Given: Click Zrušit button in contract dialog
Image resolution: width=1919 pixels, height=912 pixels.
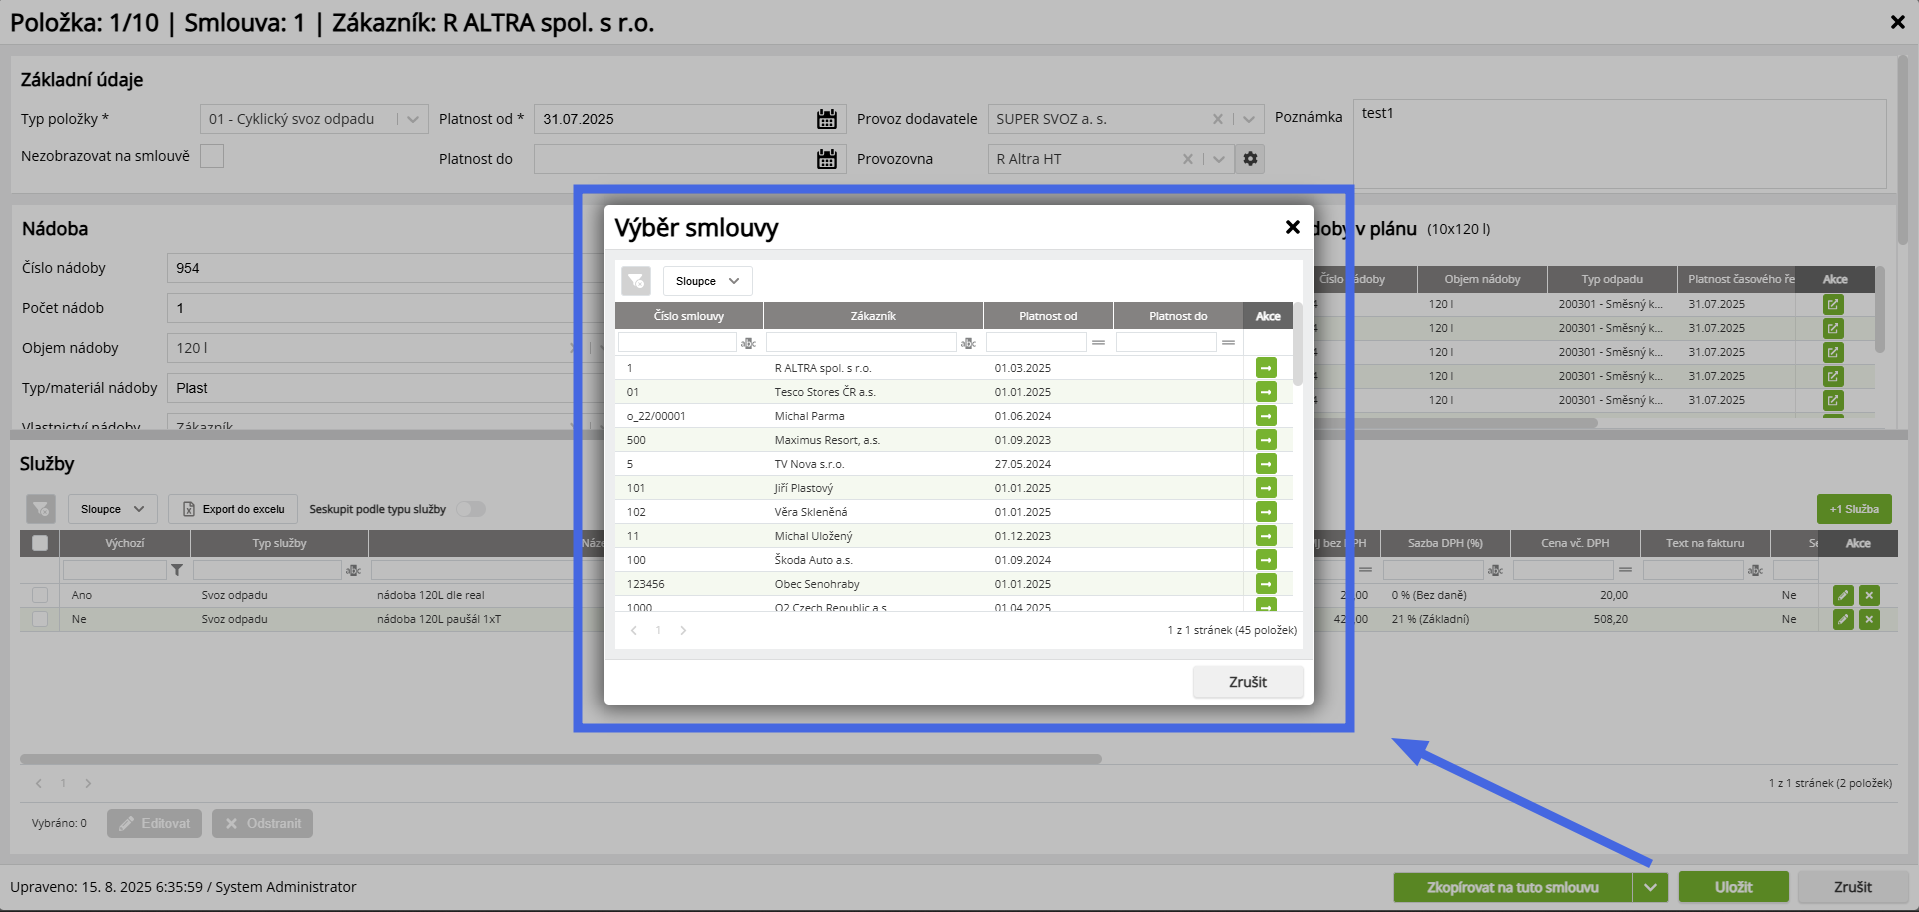Looking at the screenshot, I should pyautogui.click(x=1247, y=682).
